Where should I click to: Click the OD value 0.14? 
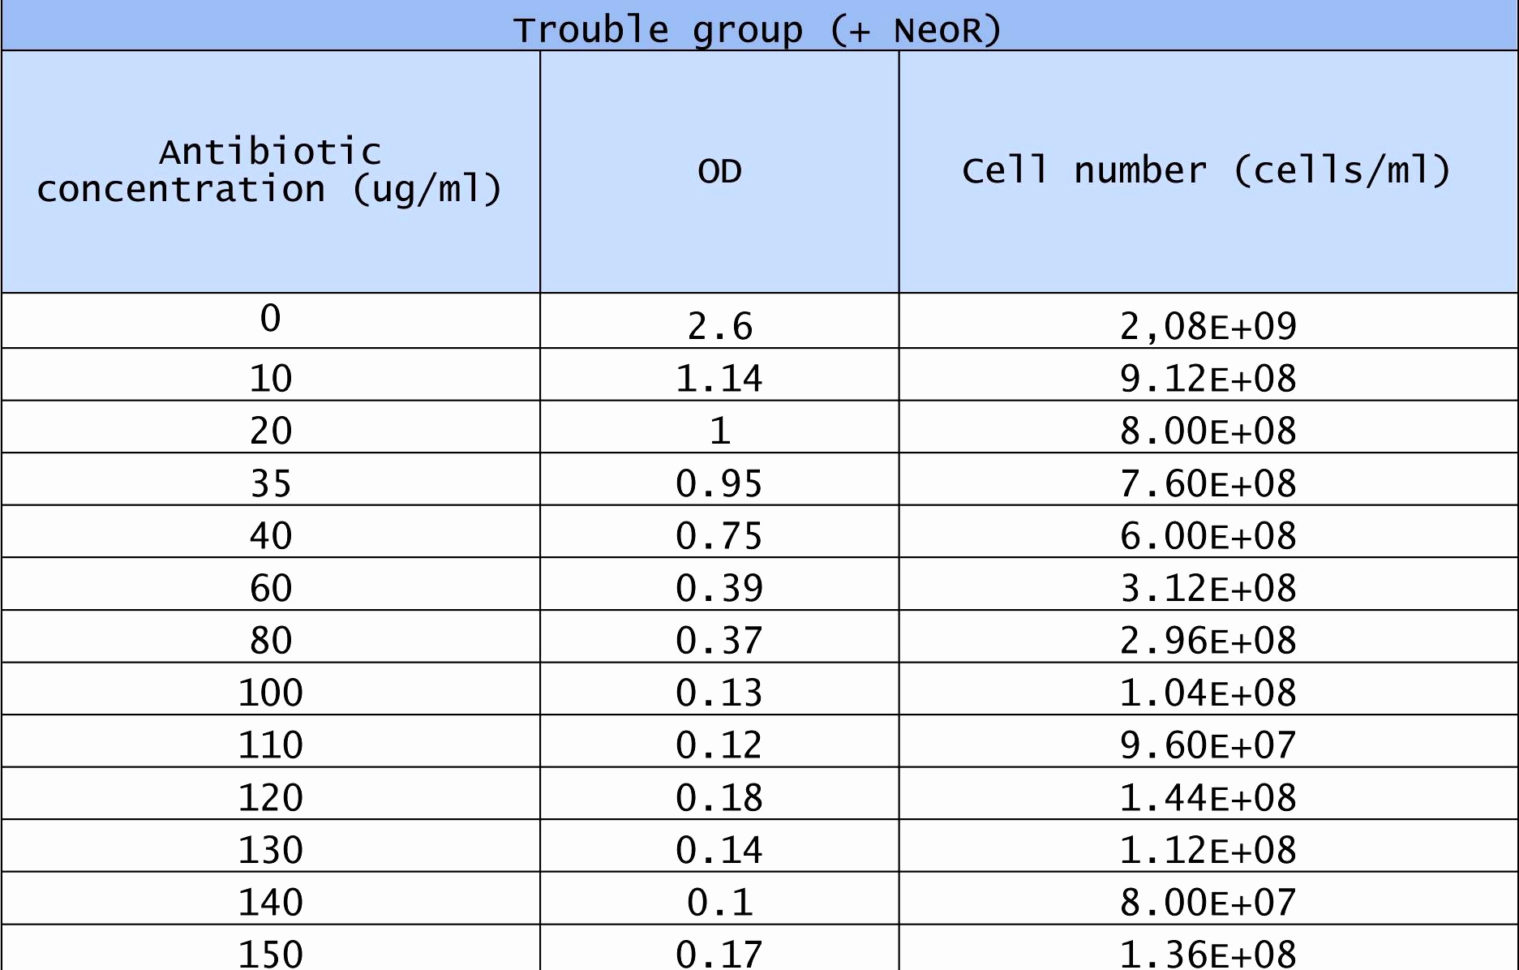[719, 849]
